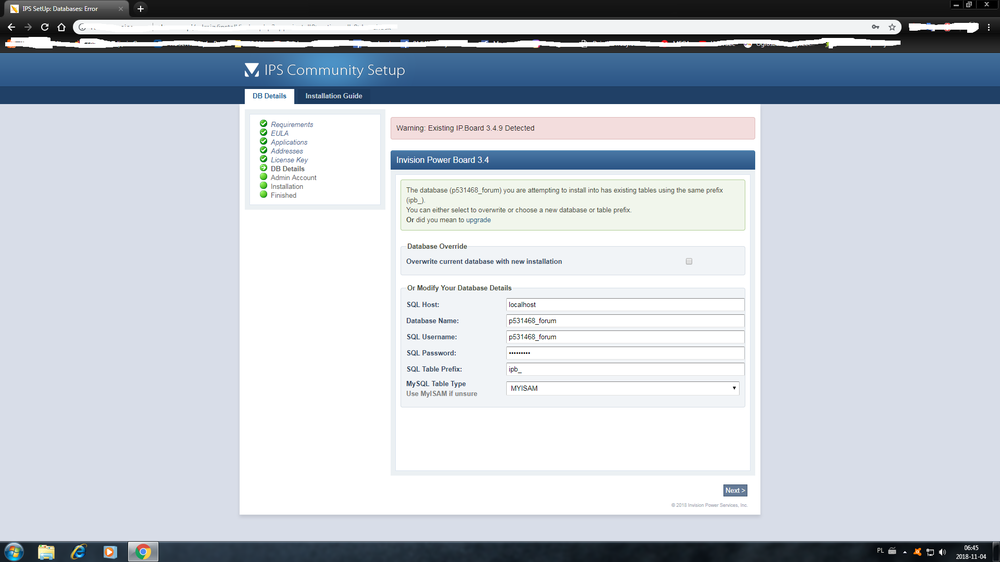Click the Next button
Screen dimensions: 1000x562
[735, 490]
